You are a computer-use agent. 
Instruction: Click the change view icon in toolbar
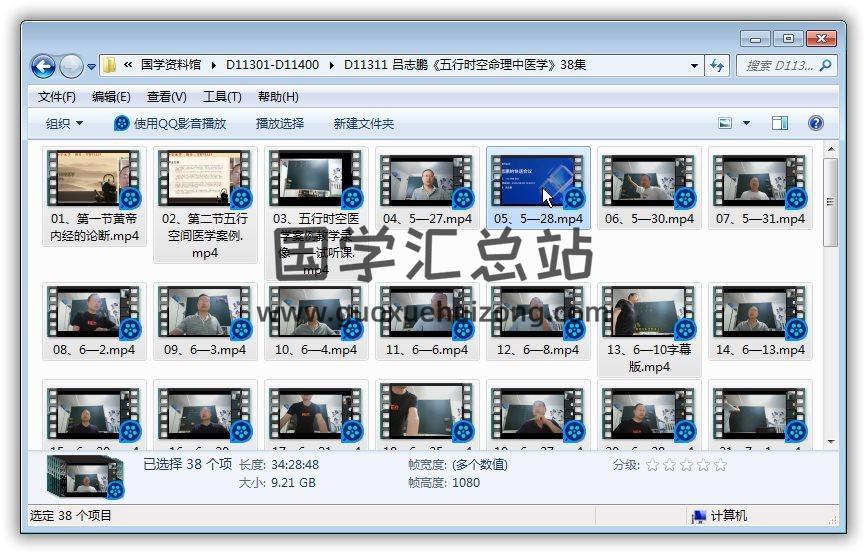pyautogui.click(x=726, y=123)
